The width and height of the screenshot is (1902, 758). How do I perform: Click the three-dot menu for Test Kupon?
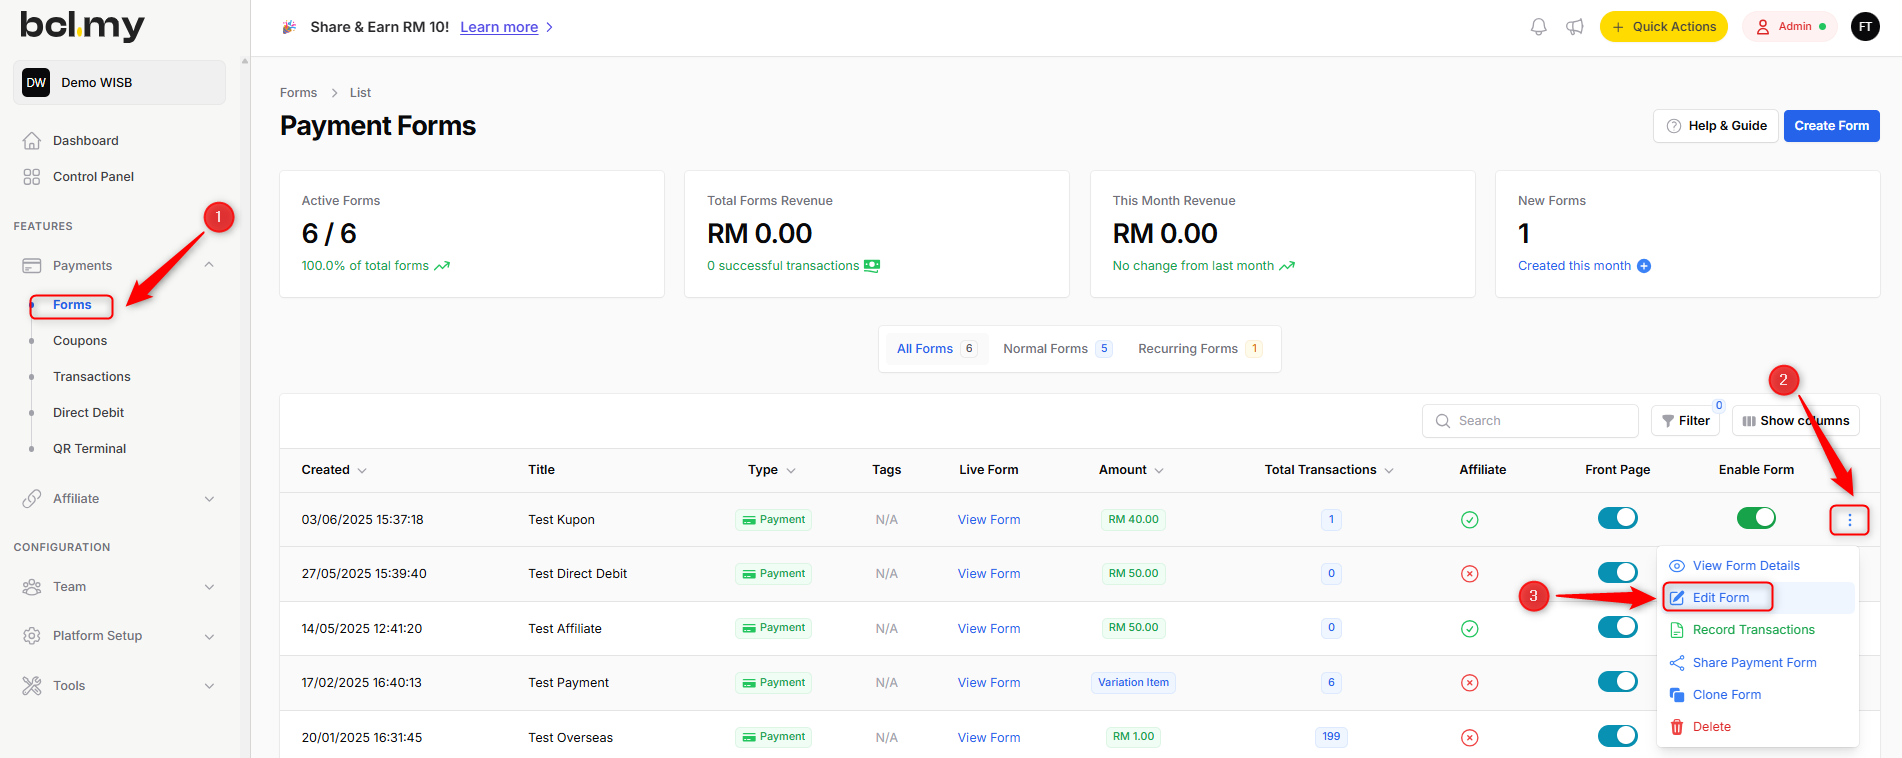pos(1850,520)
